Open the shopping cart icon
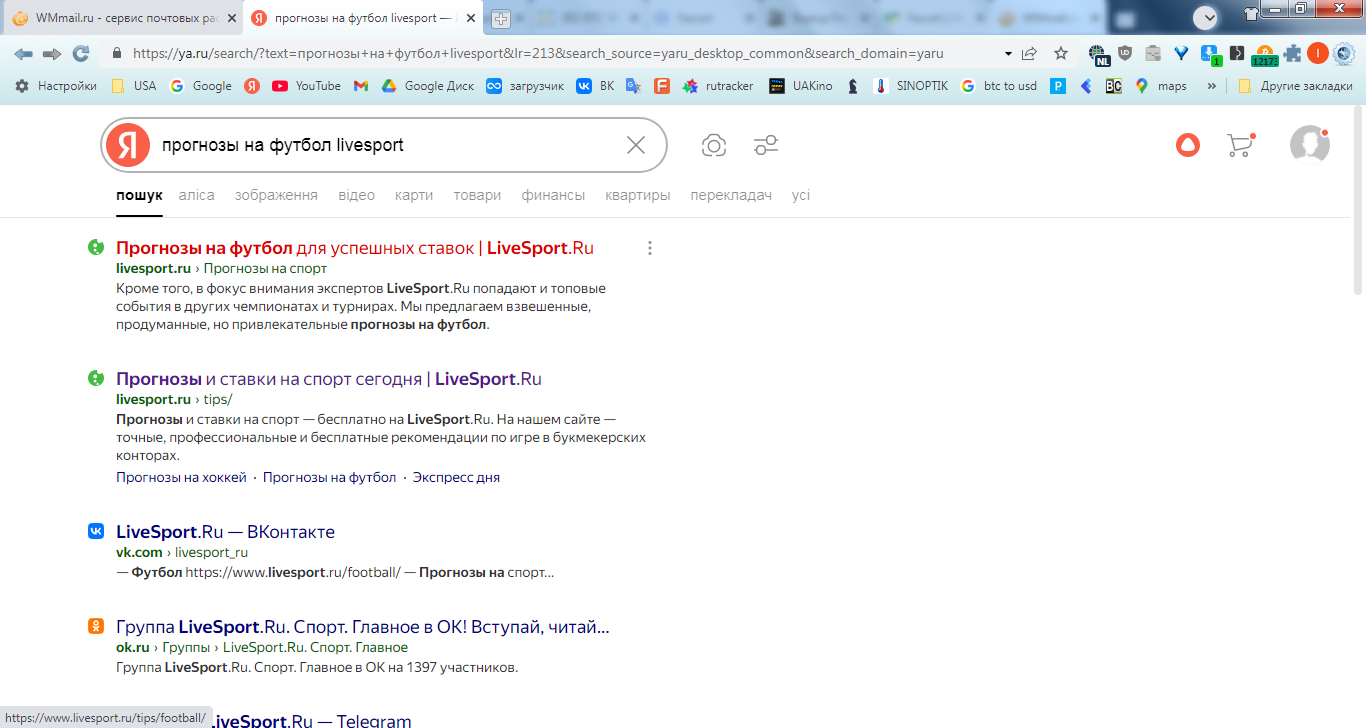The width and height of the screenshot is (1366, 728). click(1240, 145)
